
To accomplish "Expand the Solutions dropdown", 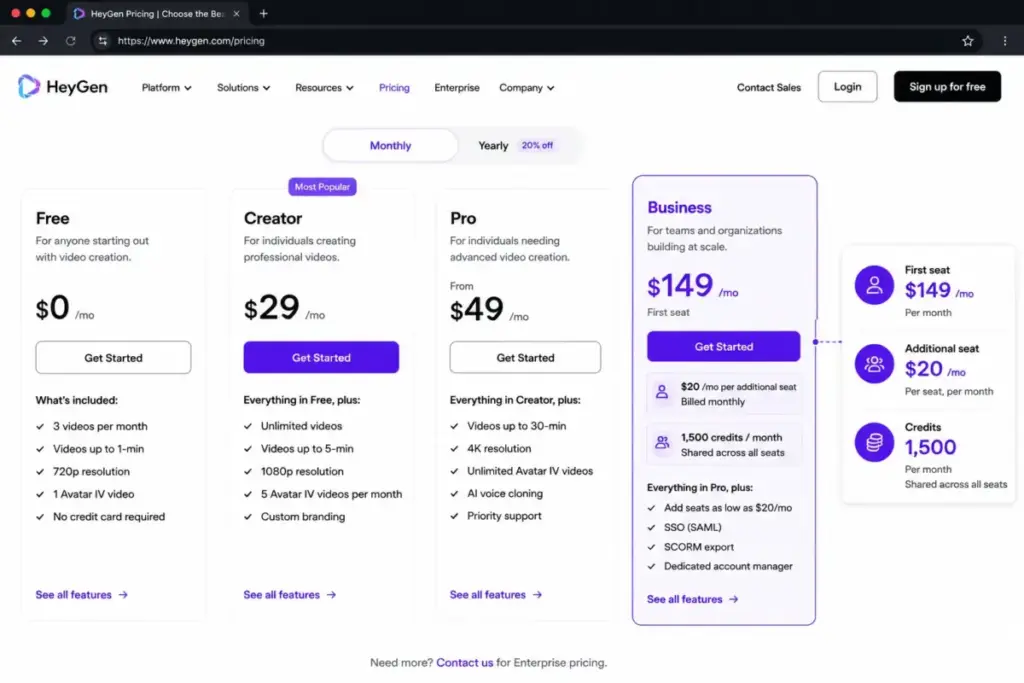I will point(244,87).
